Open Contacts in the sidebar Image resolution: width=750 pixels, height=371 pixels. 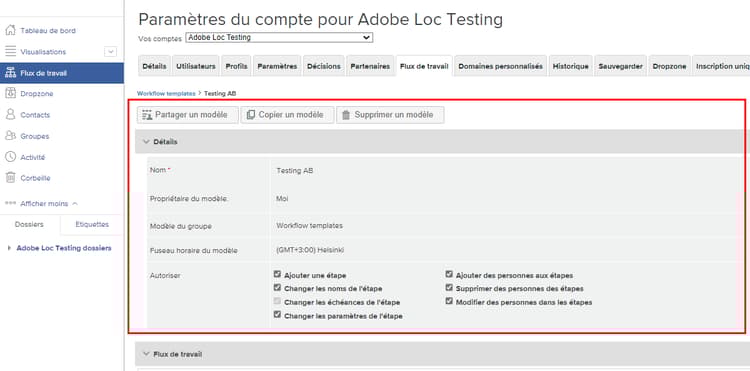coord(35,115)
